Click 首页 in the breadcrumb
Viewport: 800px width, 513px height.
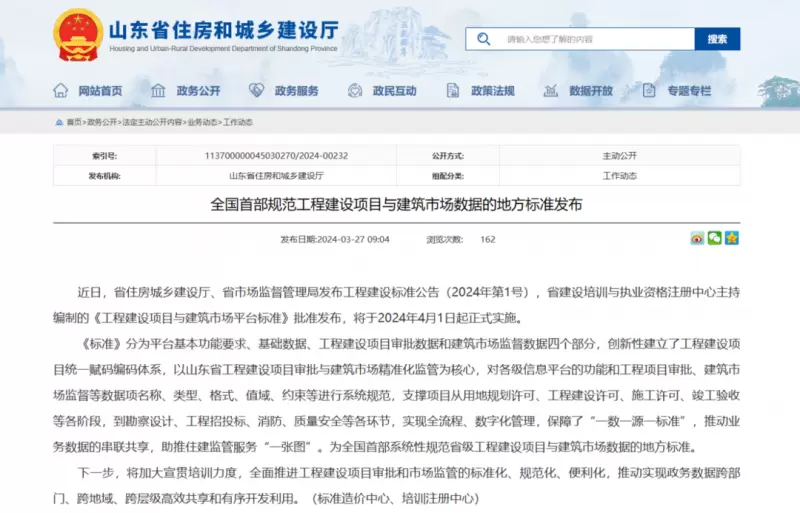(x=74, y=122)
